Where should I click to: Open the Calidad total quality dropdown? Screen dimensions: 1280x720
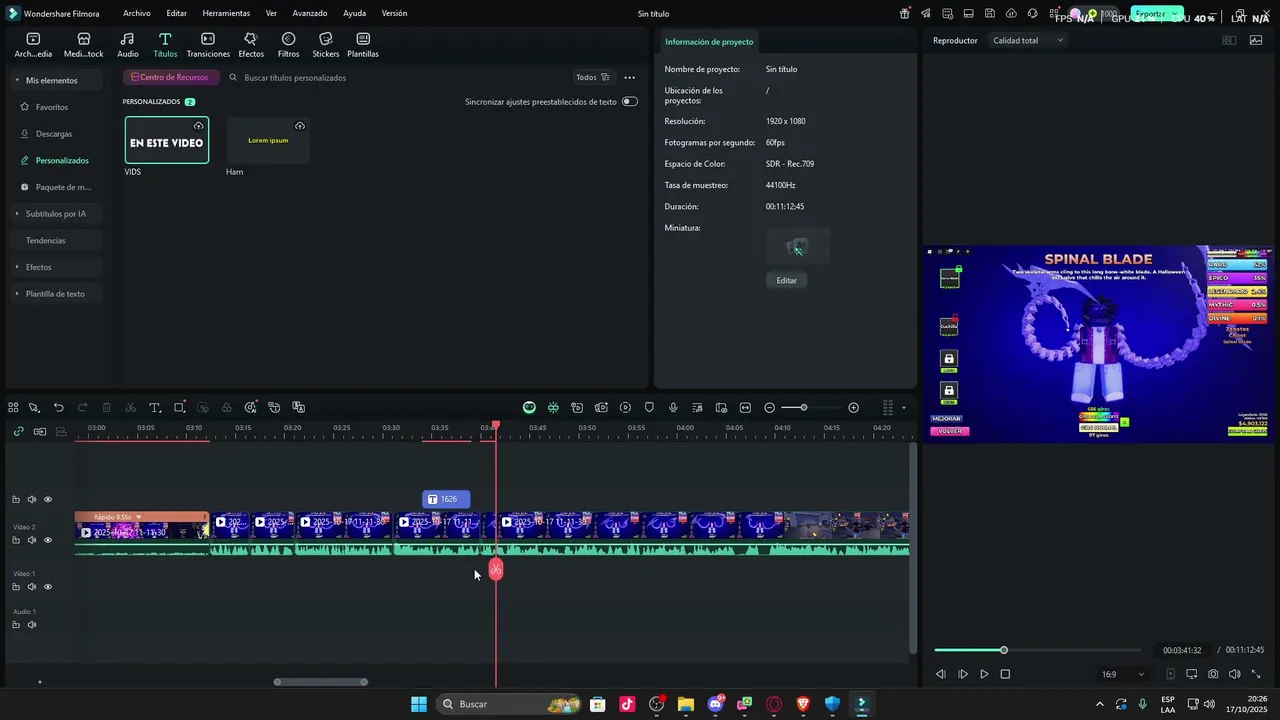click(x=1027, y=40)
